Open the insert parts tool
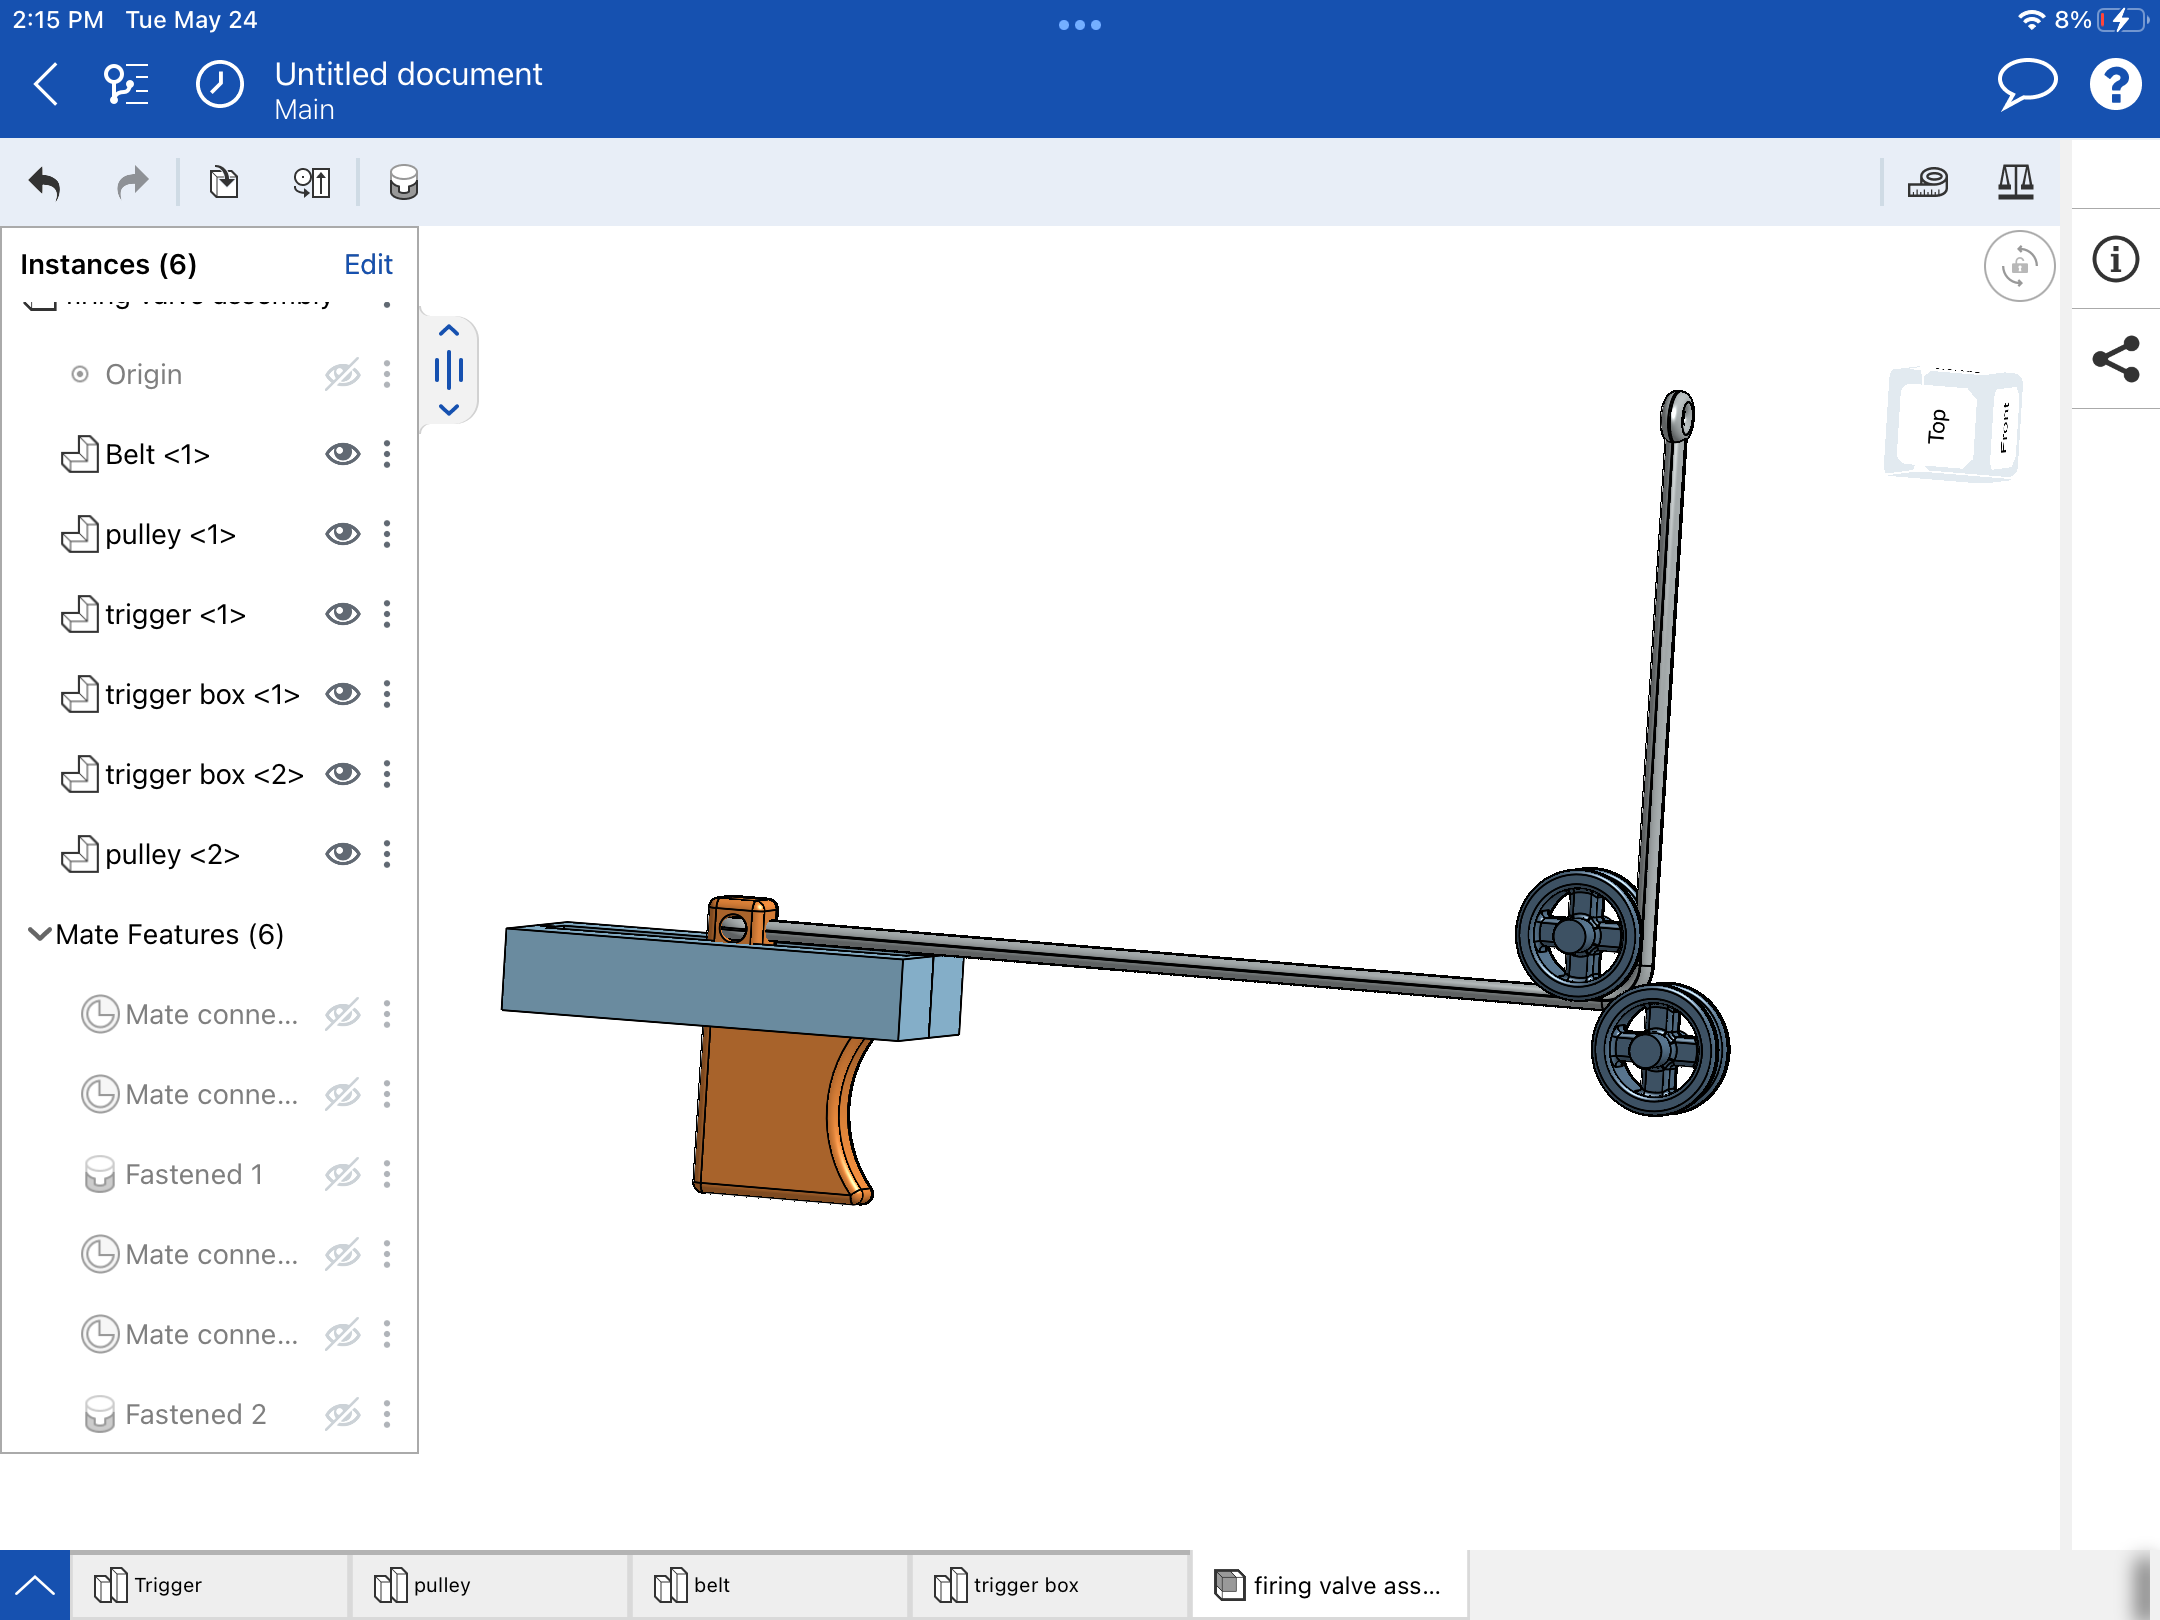2160x1620 pixels. (224, 183)
